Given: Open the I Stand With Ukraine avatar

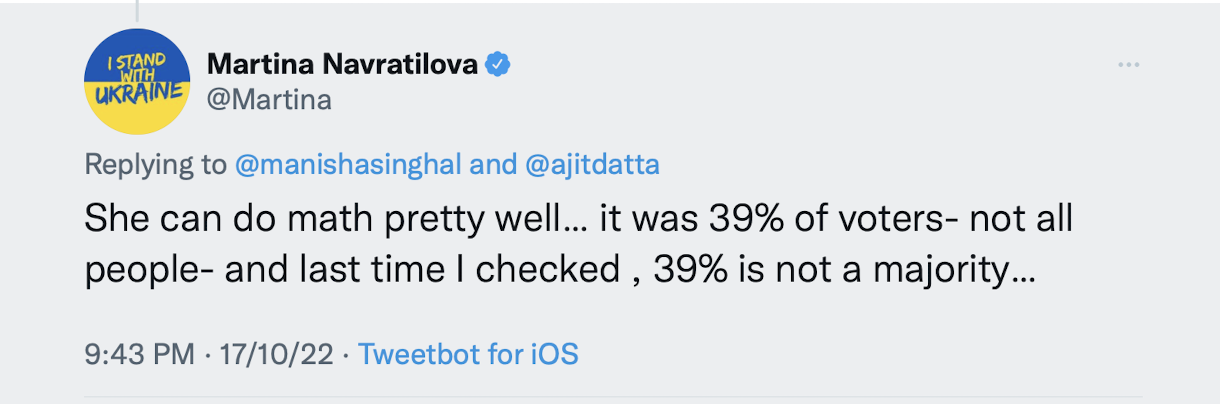Looking at the screenshot, I should point(137,82).
